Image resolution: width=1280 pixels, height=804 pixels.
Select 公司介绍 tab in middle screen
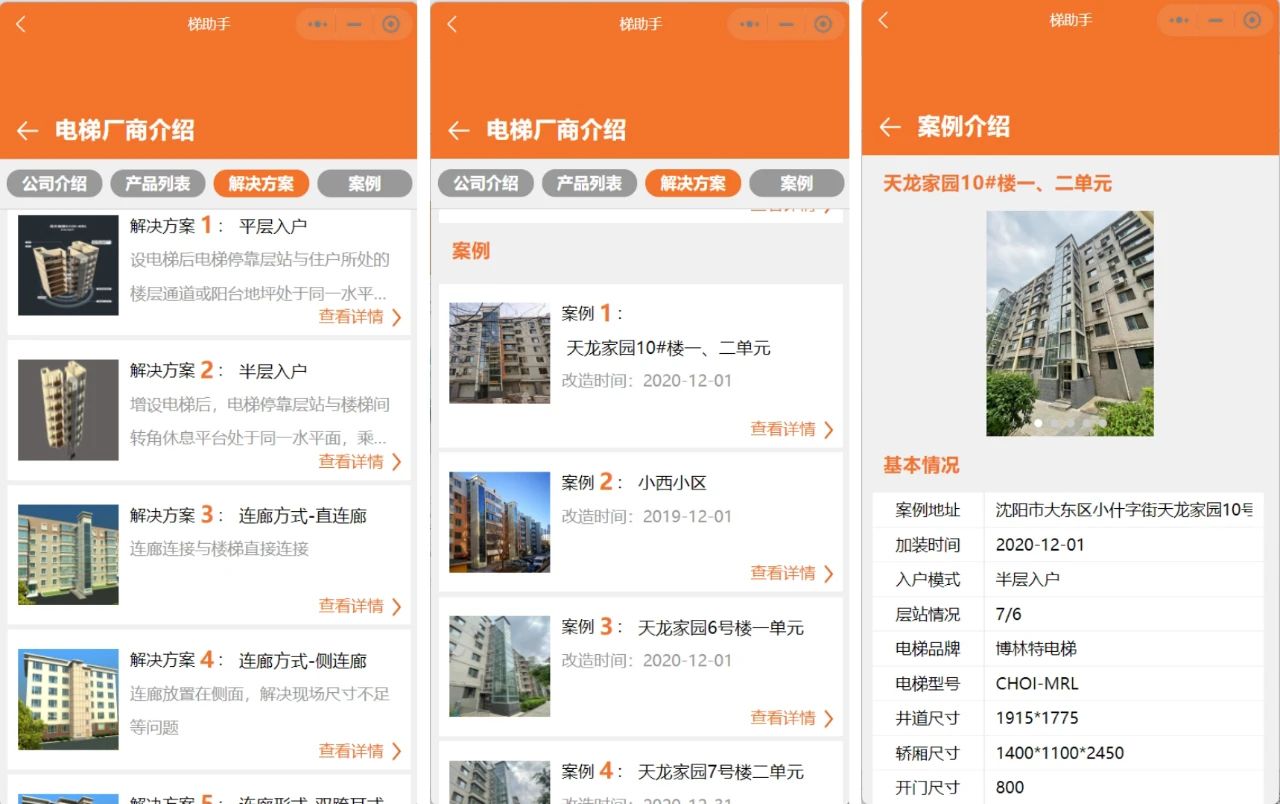click(486, 183)
